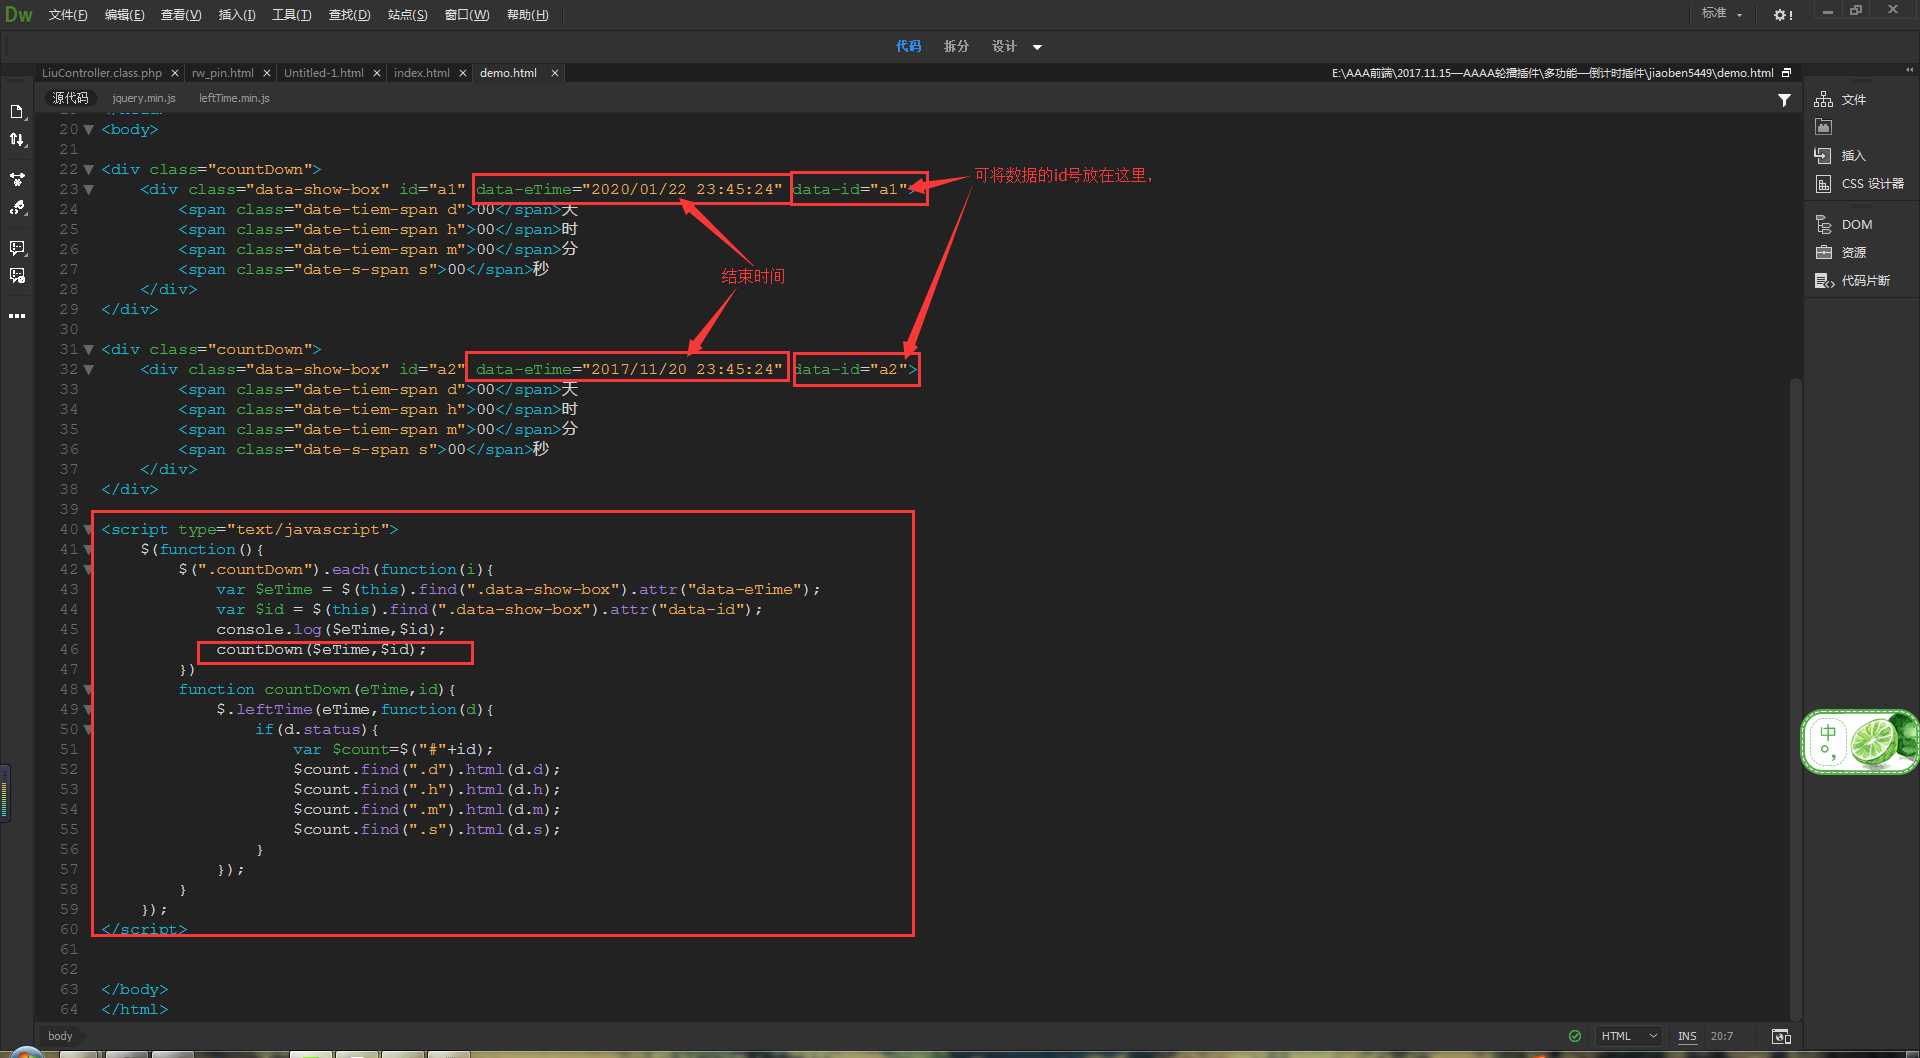Open the 标准 workspace dropdown
Image resolution: width=1920 pixels, height=1058 pixels.
pyautogui.click(x=1722, y=14)
